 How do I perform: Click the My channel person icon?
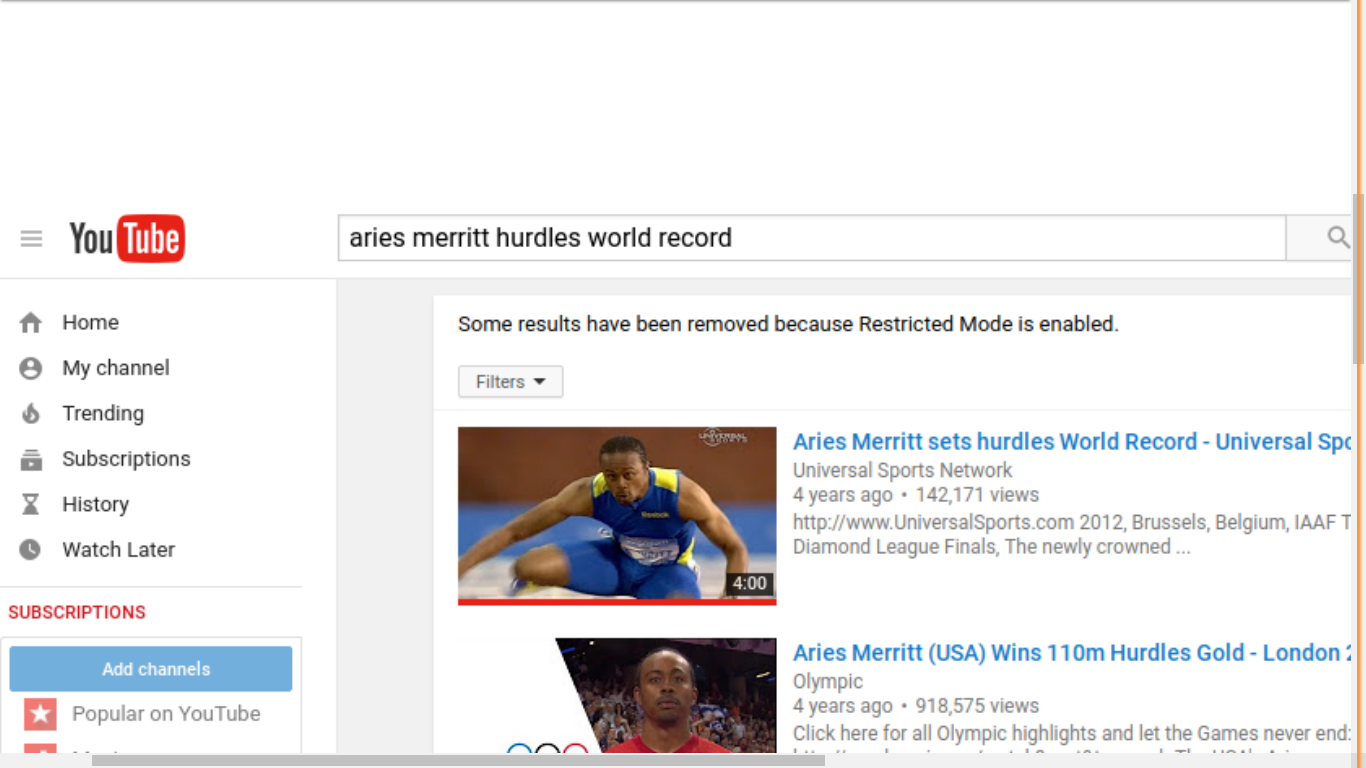(31, 368)
